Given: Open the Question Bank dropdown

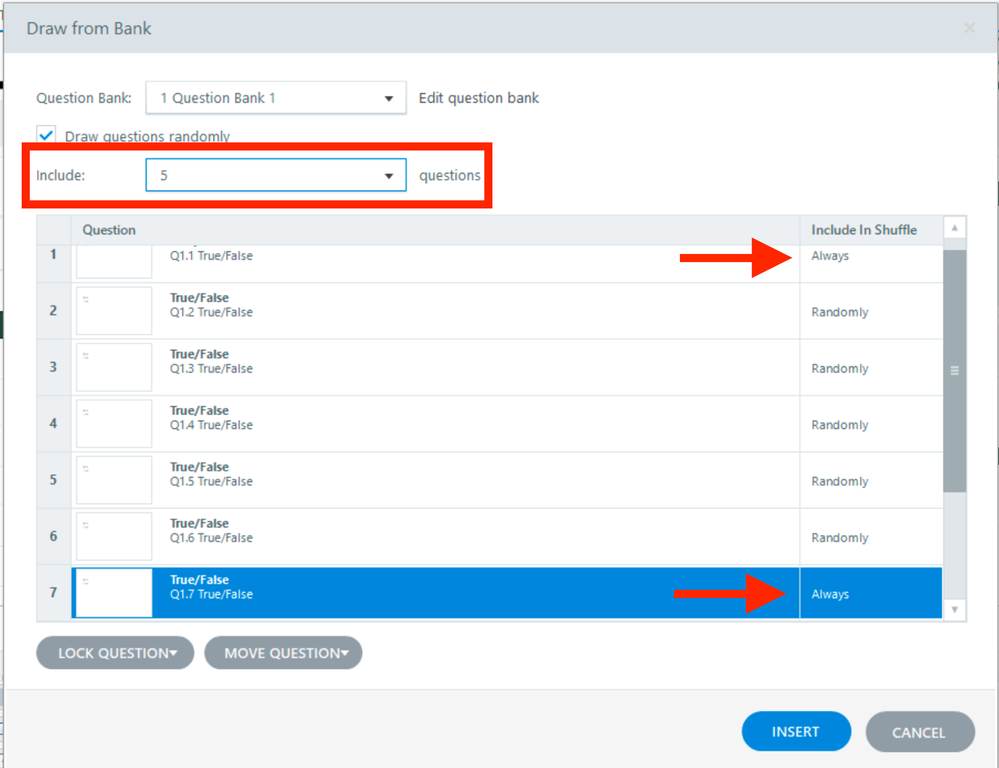Looking at the screenshot, I should pyautogui.click(x=276, y=98).
